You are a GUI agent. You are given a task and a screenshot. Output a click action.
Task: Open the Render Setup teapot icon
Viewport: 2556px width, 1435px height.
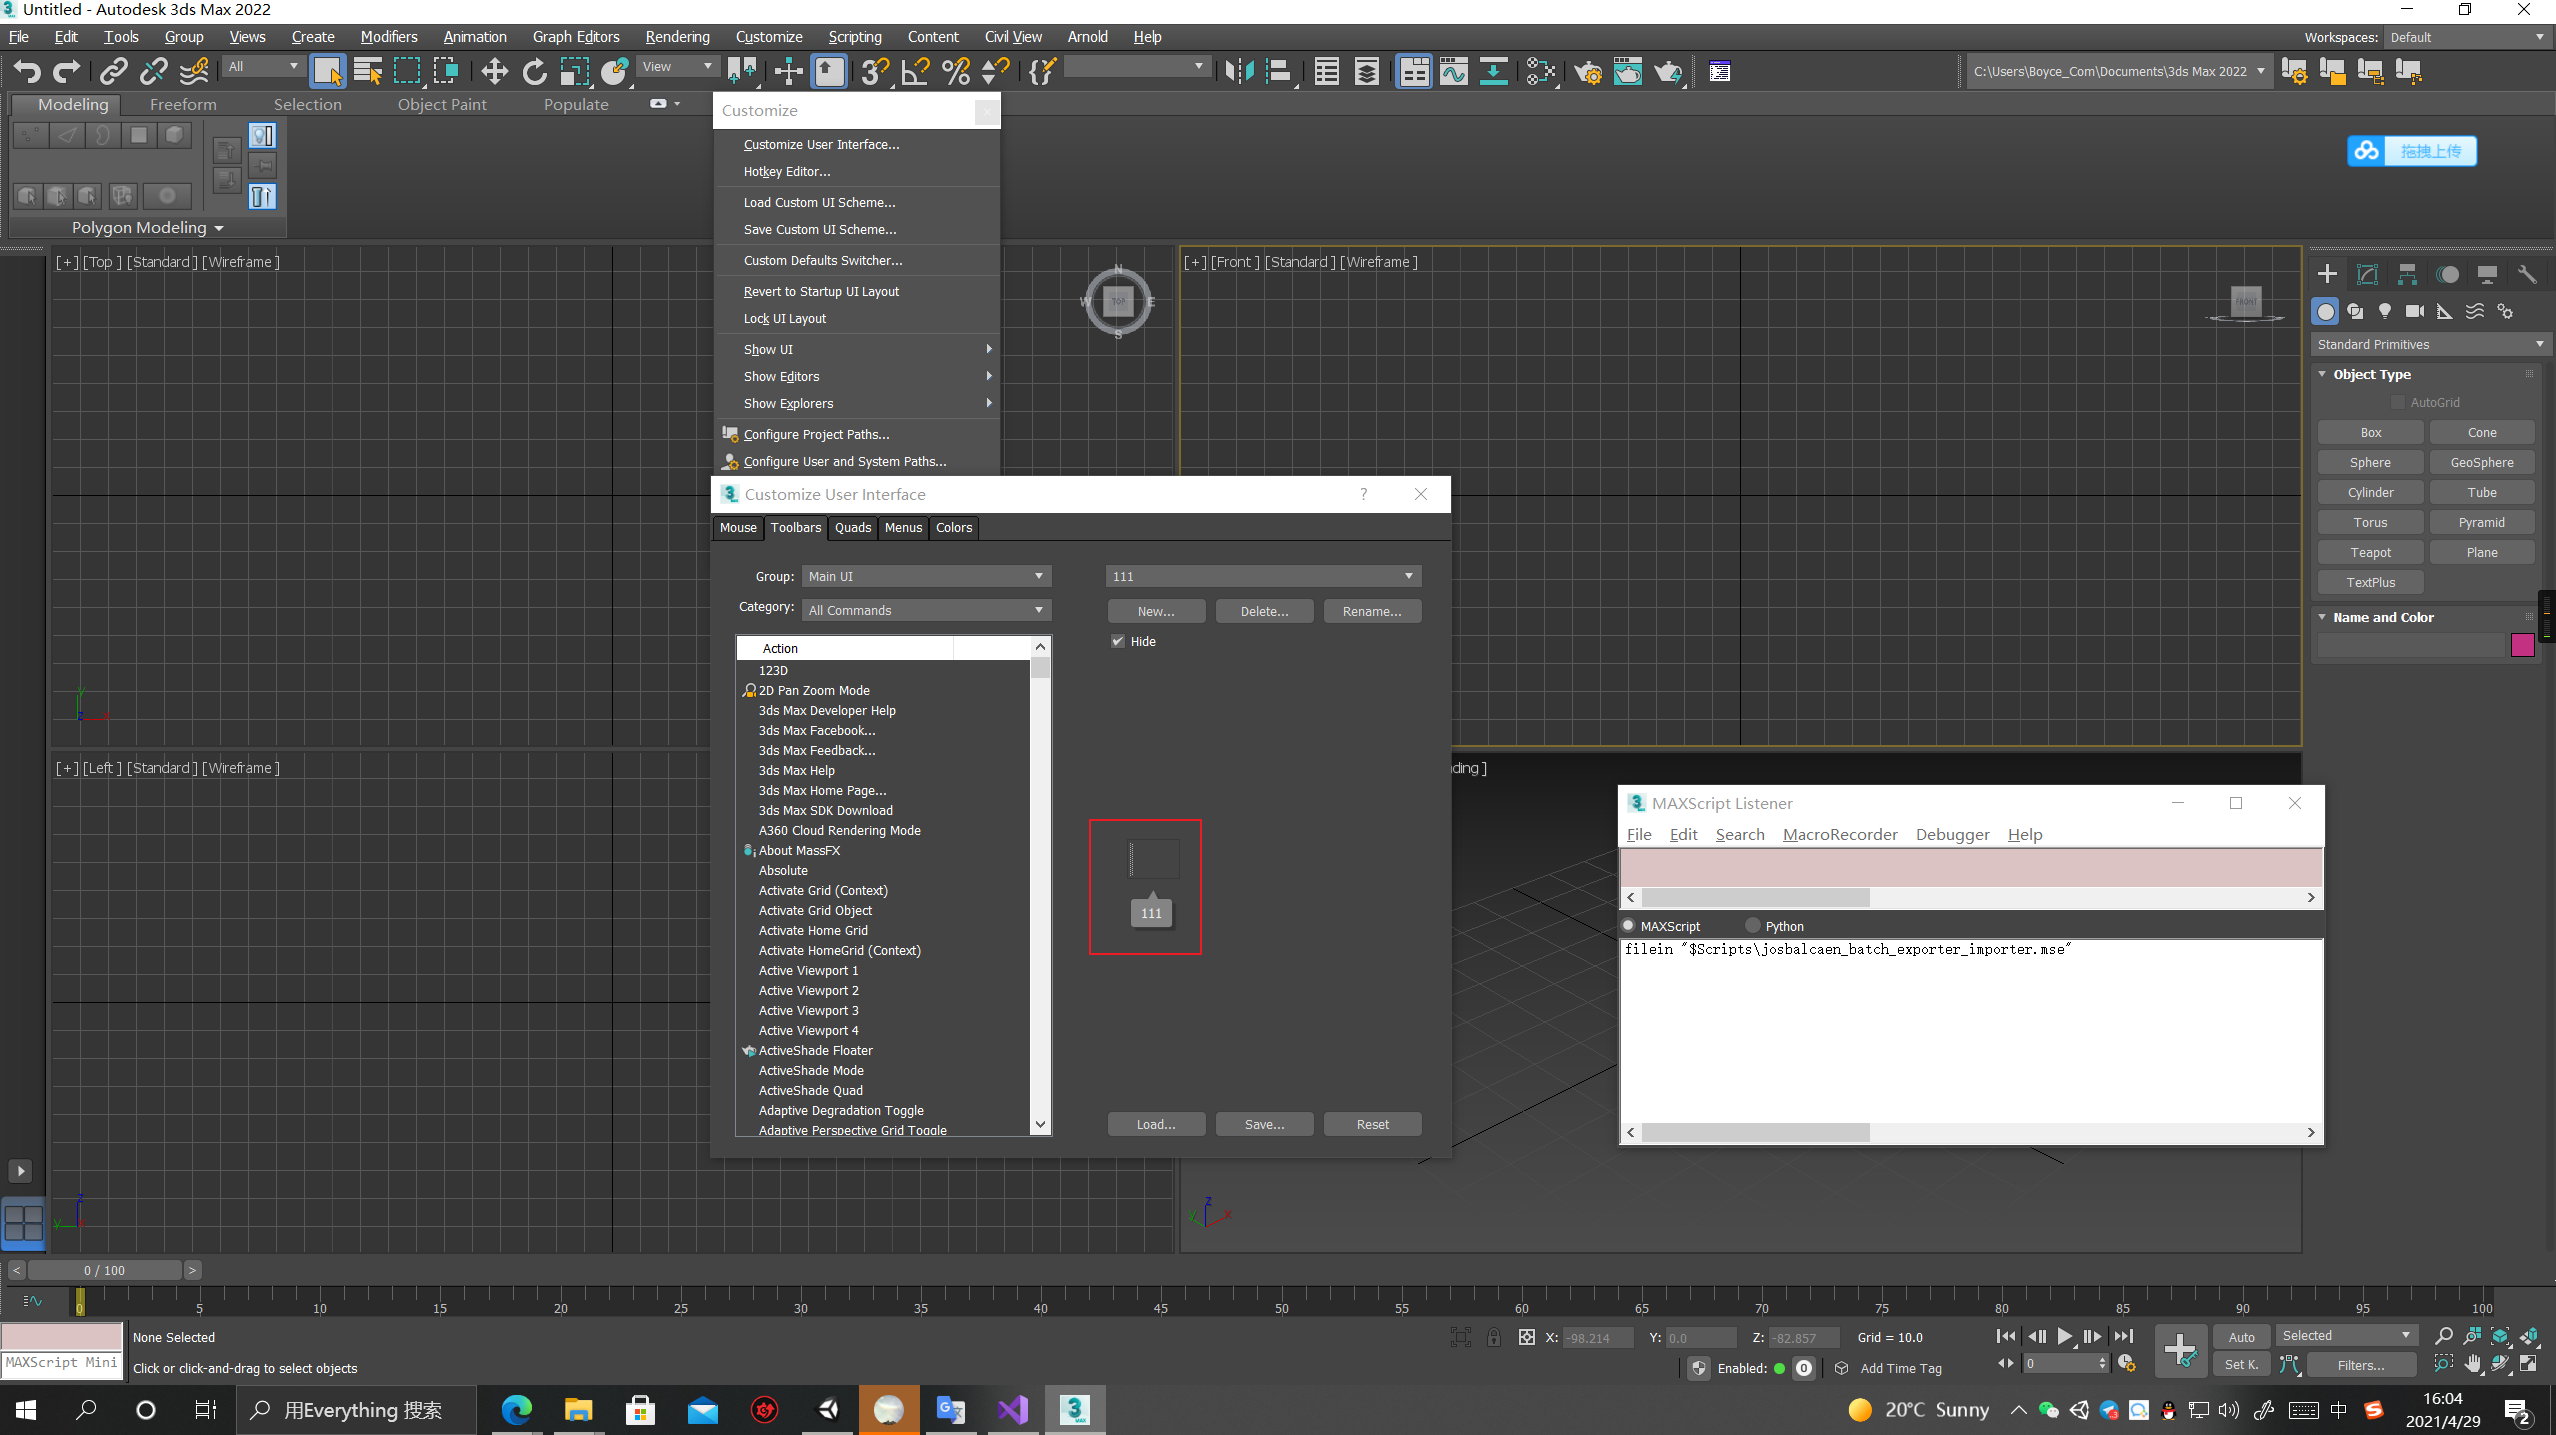1587,71
